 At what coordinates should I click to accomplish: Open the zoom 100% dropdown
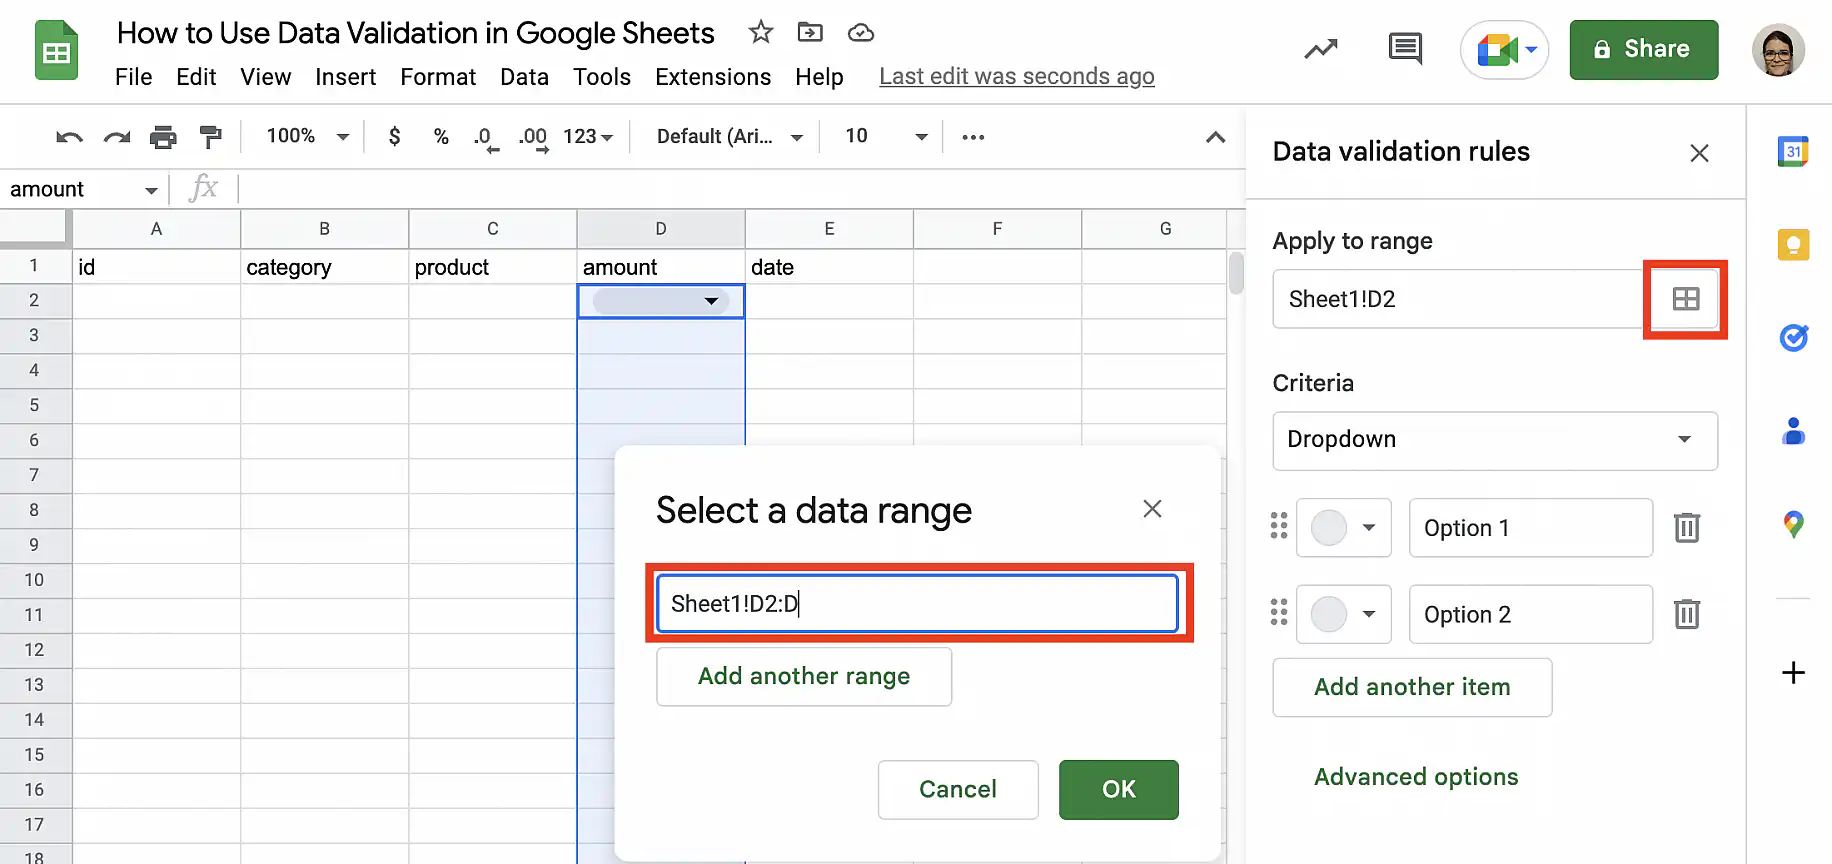click(x=307, y=136)
